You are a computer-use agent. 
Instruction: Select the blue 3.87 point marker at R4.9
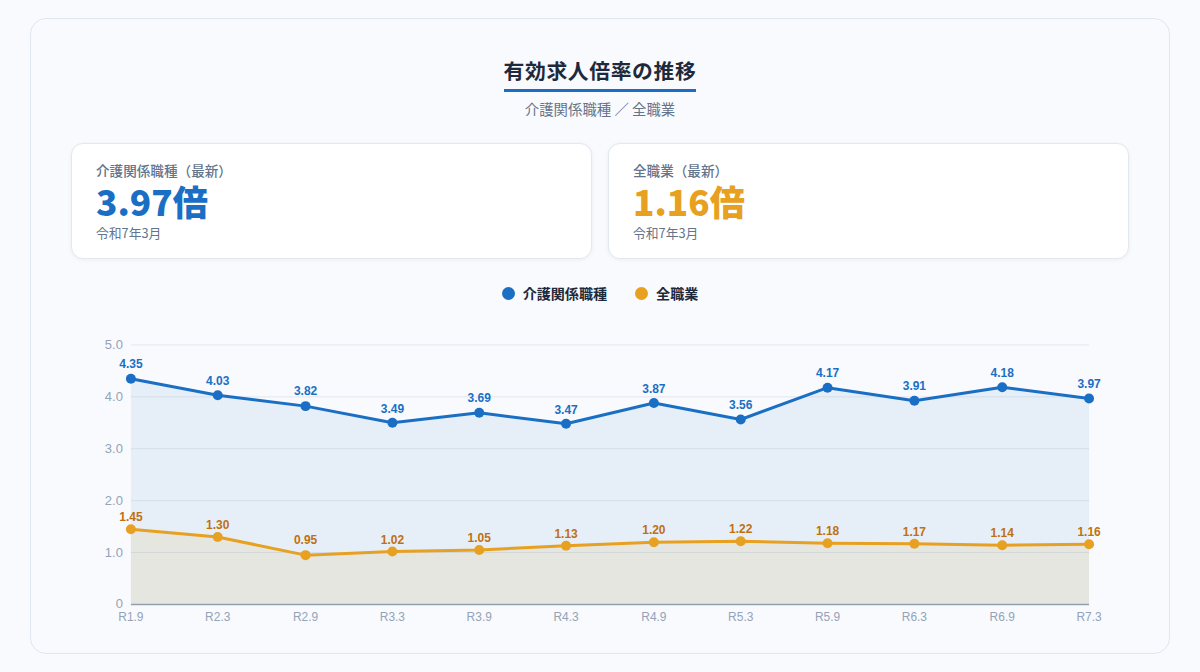point(654,403)
